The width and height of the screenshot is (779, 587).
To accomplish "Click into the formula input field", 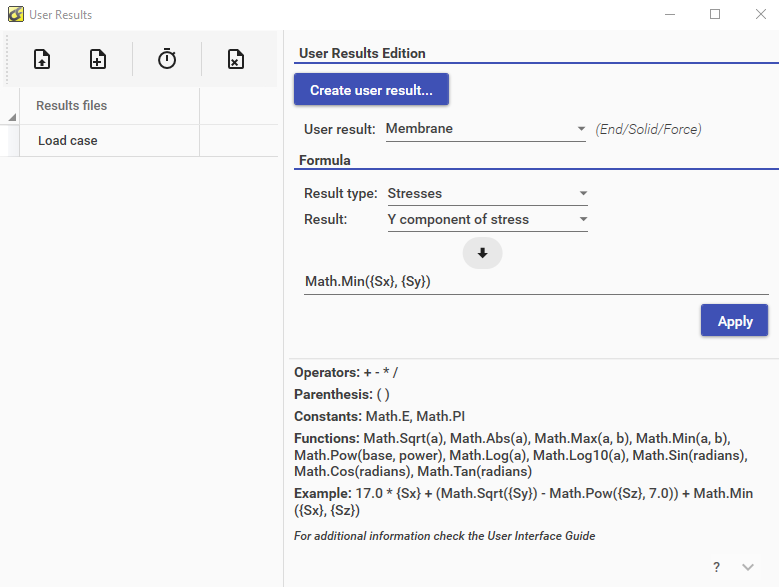I will pyautogui.click(x=535, y=282).
